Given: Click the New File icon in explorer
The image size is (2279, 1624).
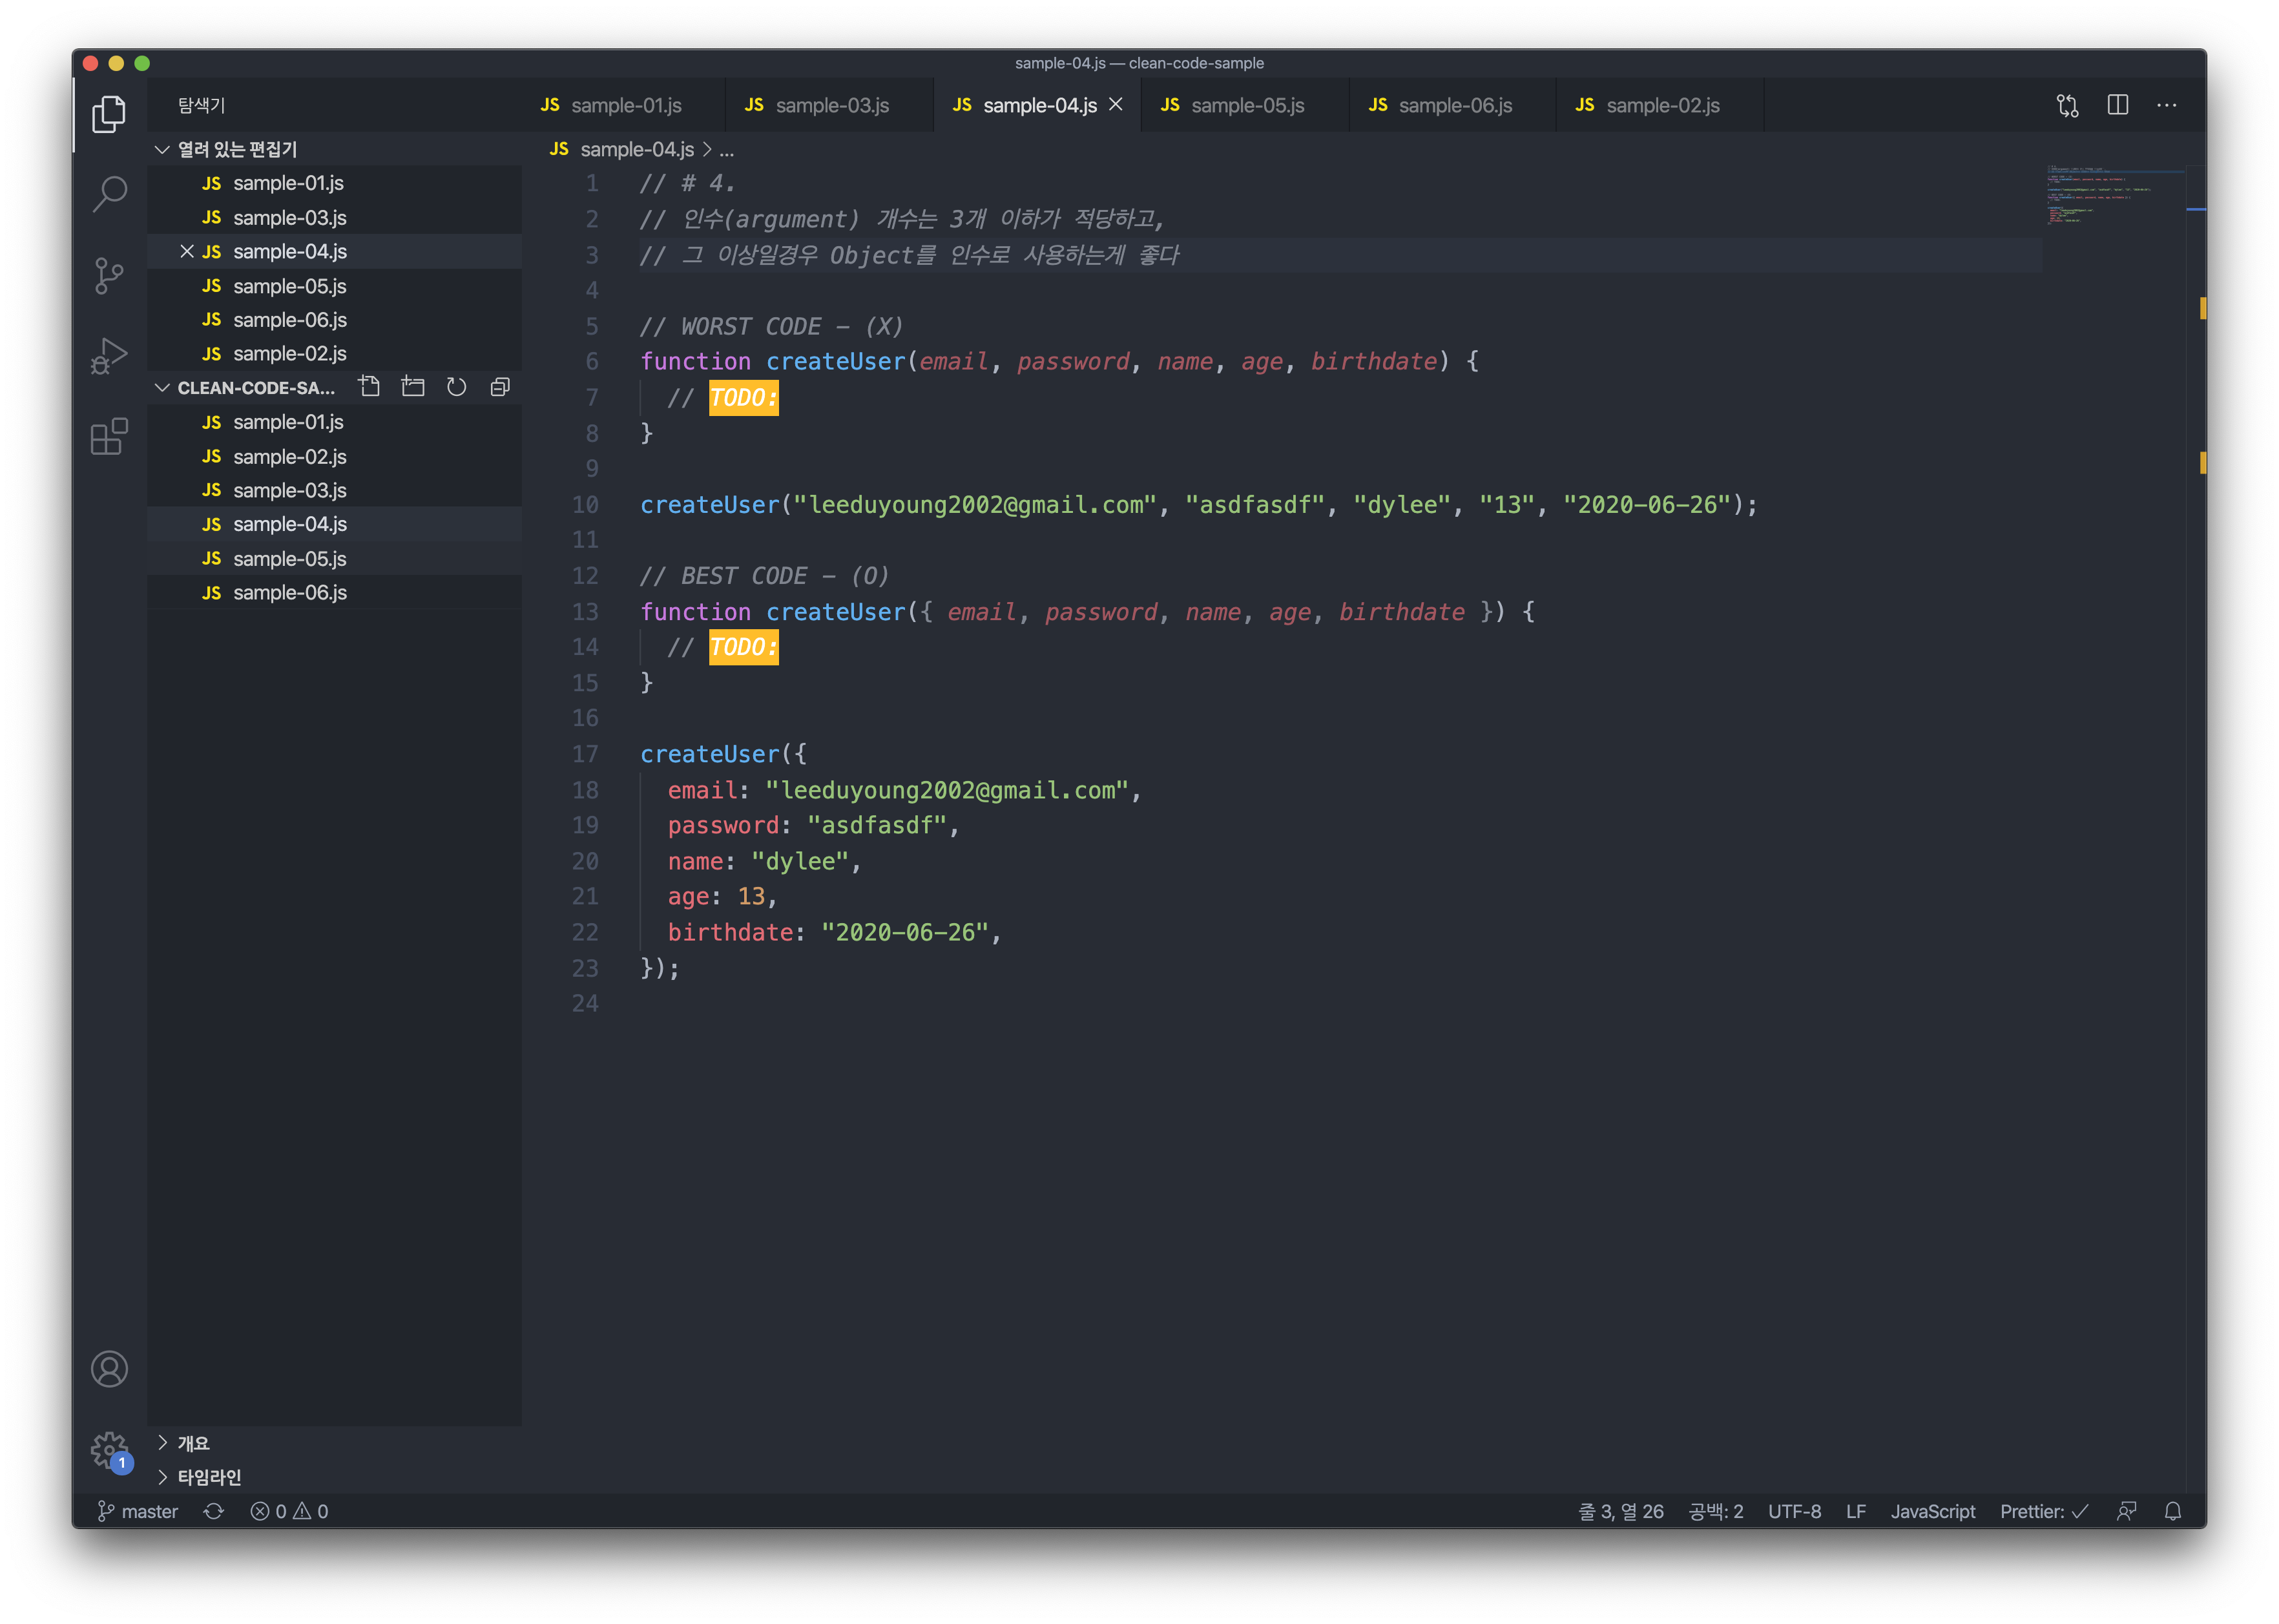Looking at the screenshot, I should point(369,387).
